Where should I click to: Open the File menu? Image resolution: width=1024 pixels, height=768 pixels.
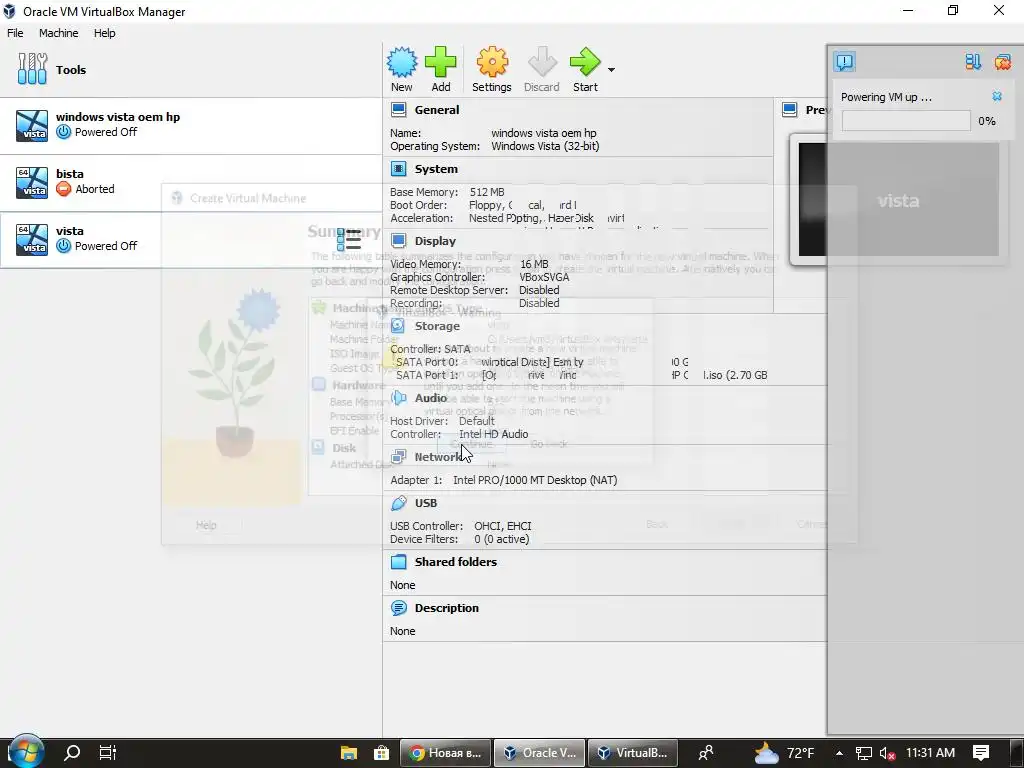[x=15, y=33]
